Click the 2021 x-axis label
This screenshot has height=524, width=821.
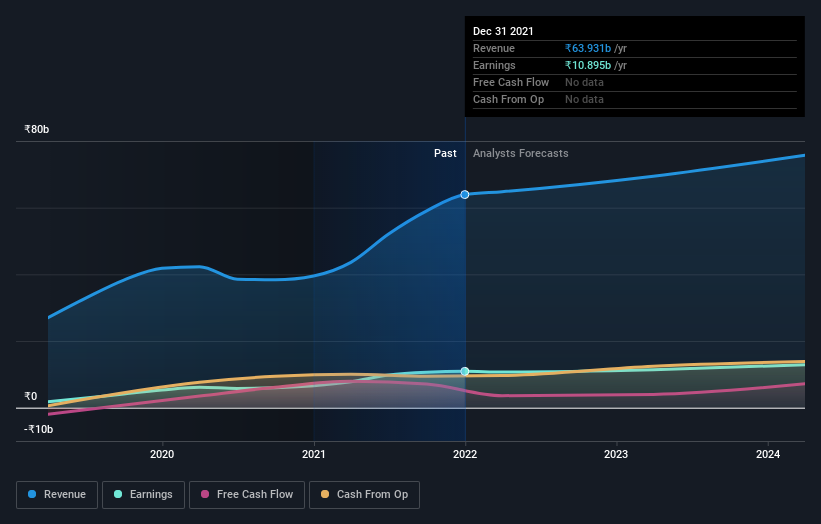coord(314,454)
